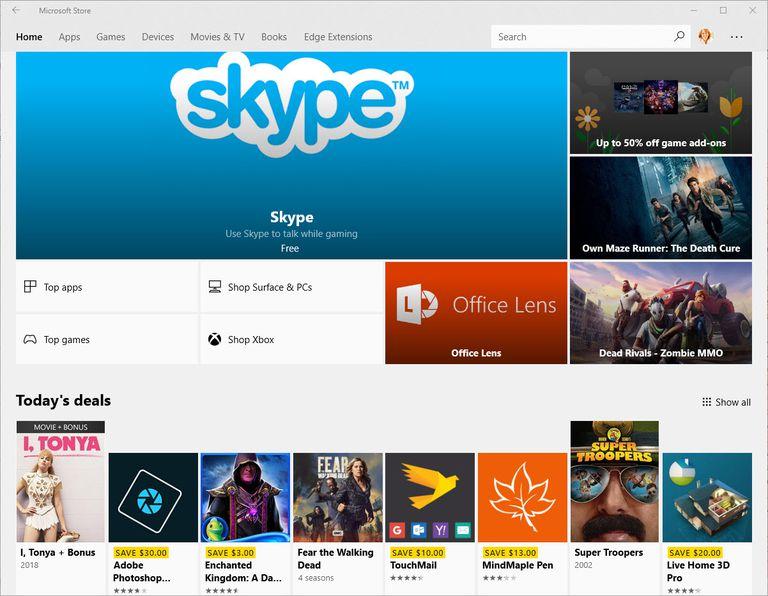Open the Super Troopers movie poster
The width and height of the screenshot is (768, 596).
click(615, 481)
